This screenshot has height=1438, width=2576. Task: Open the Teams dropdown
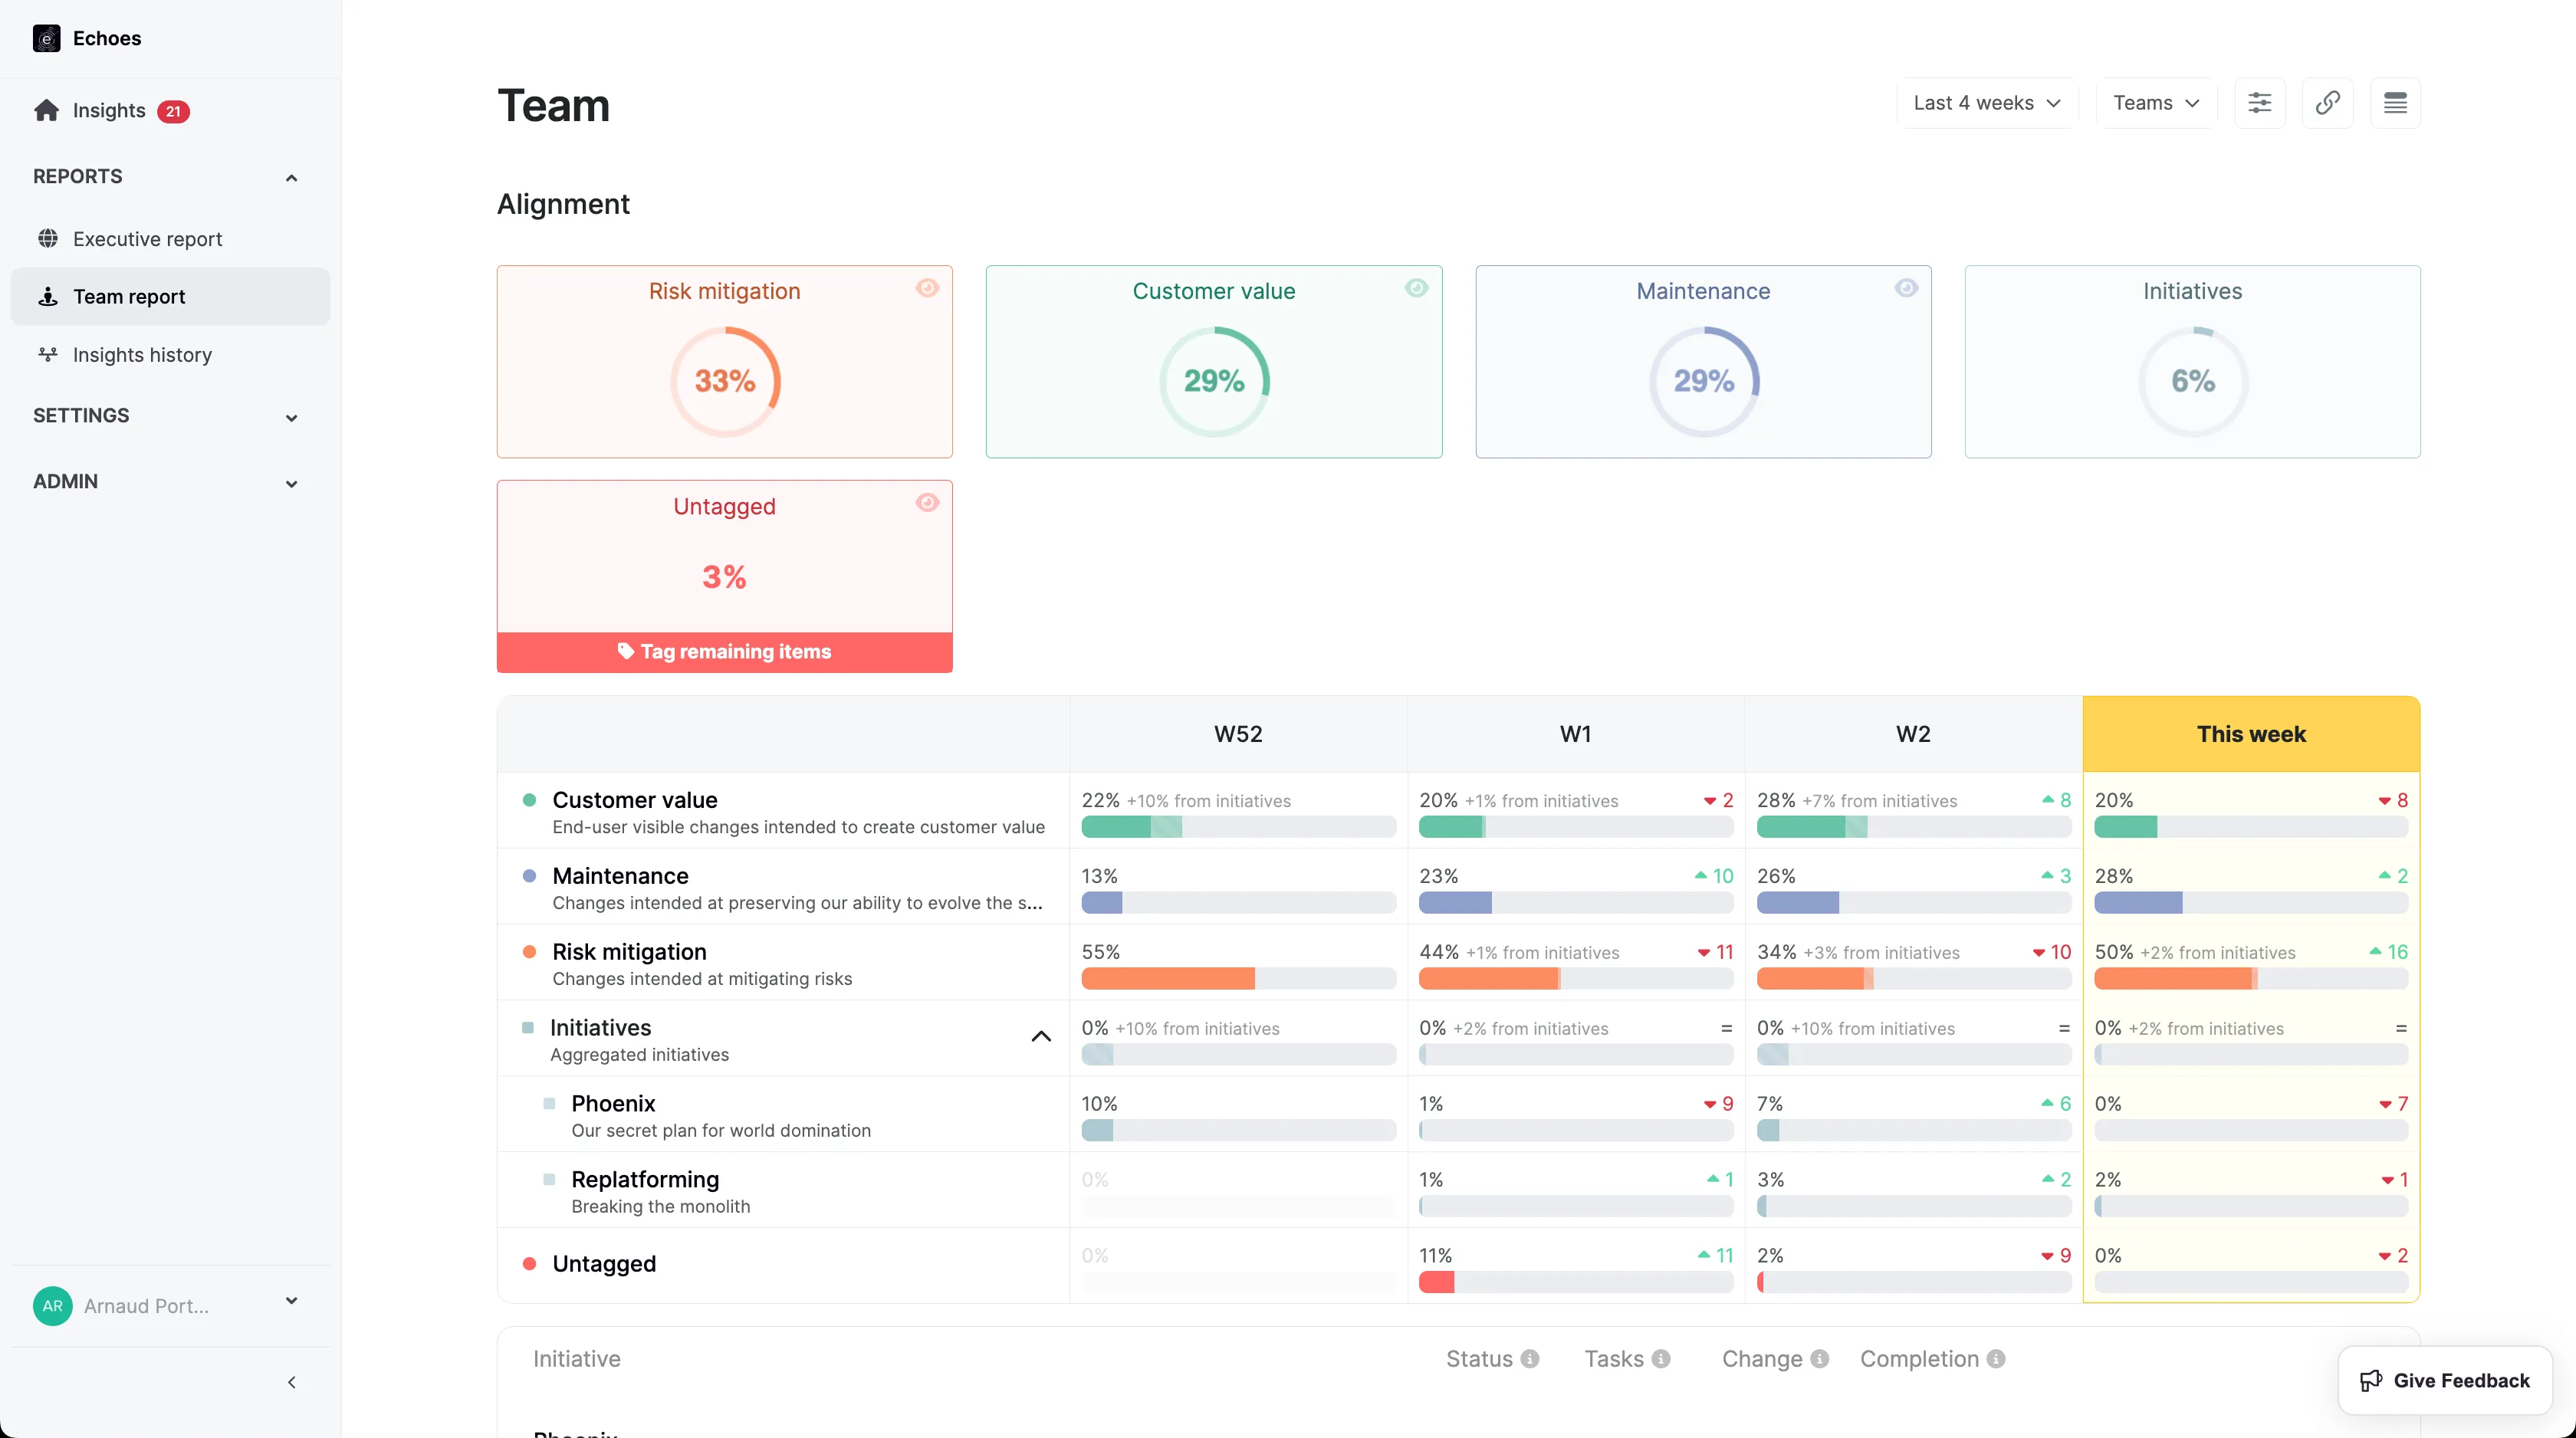click(x=2156, y=103)
